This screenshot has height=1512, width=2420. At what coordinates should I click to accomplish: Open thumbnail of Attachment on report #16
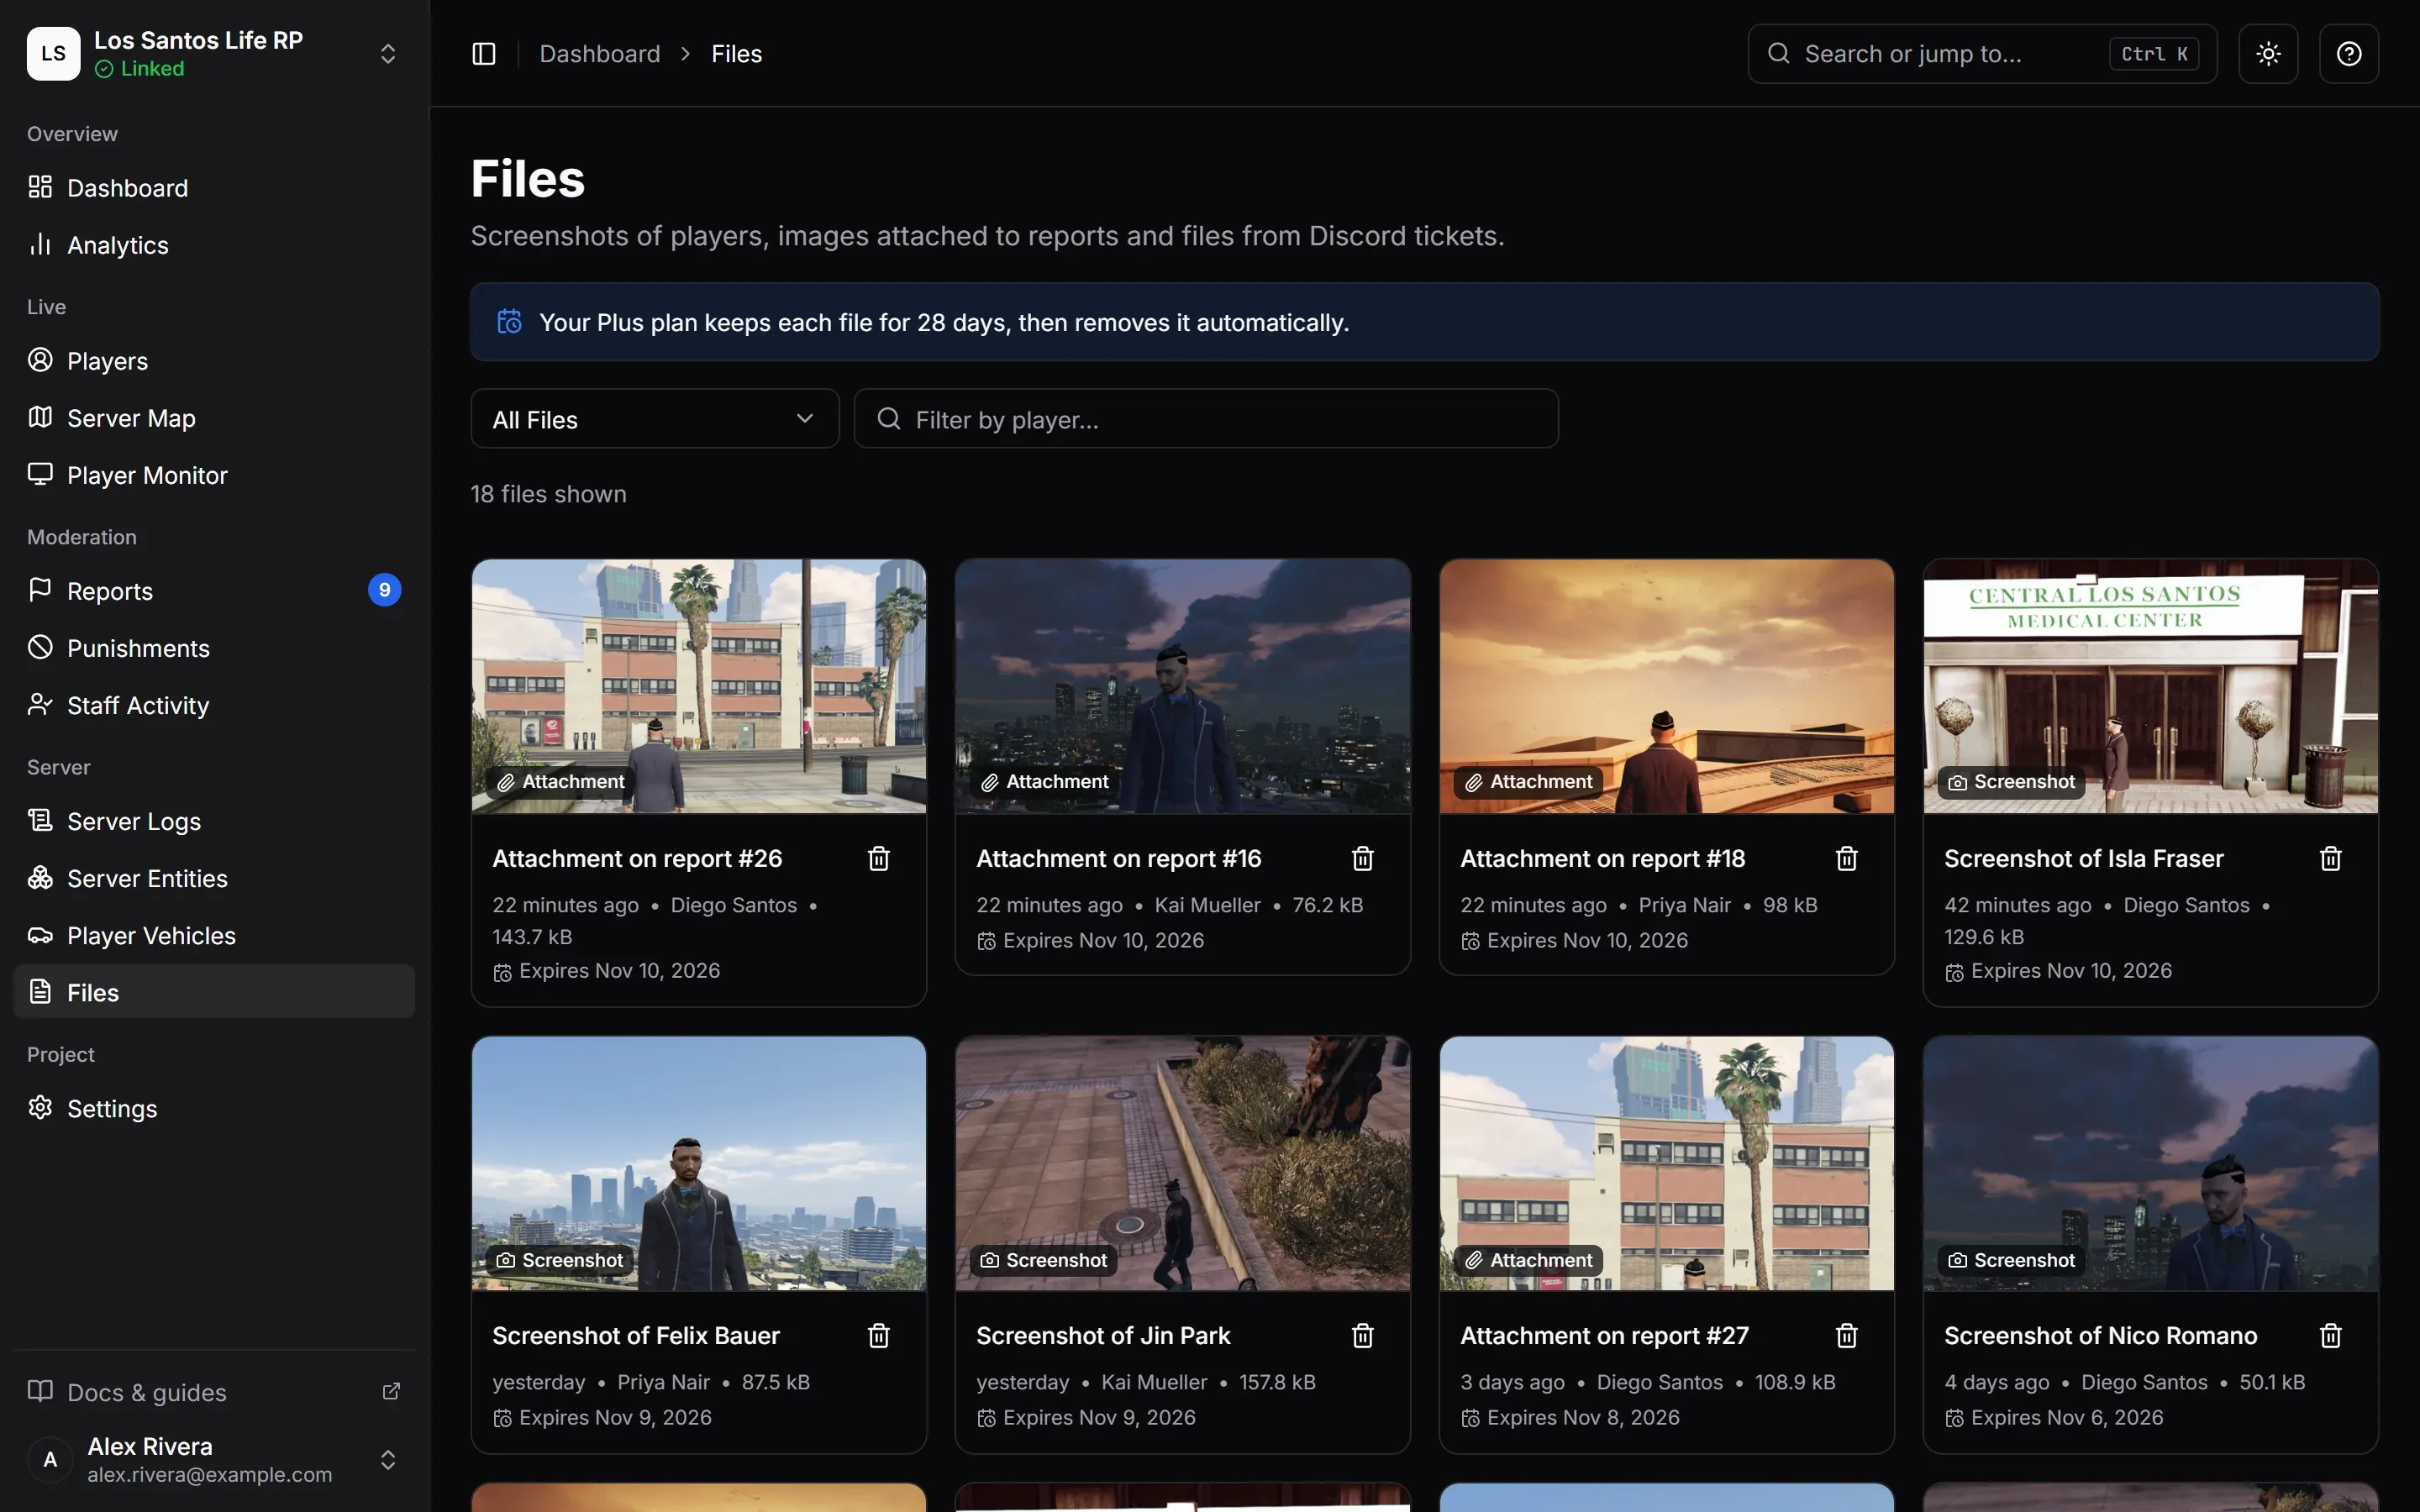[x=1183, y=686]
